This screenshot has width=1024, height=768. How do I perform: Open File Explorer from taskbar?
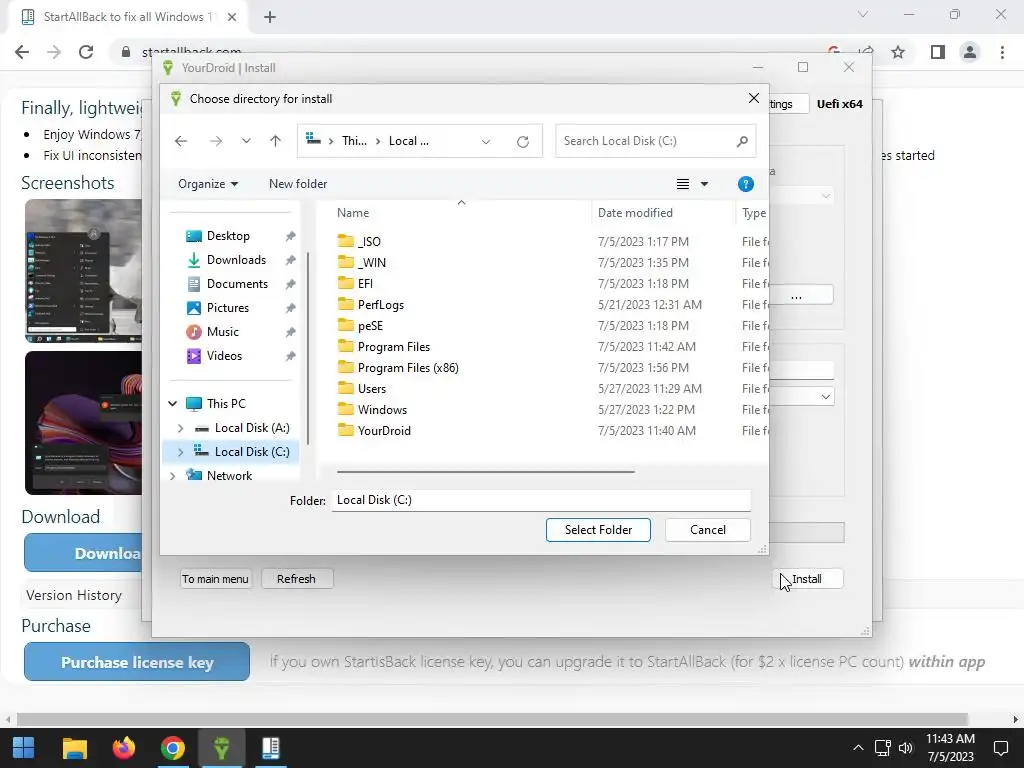(x=74, y=748)
